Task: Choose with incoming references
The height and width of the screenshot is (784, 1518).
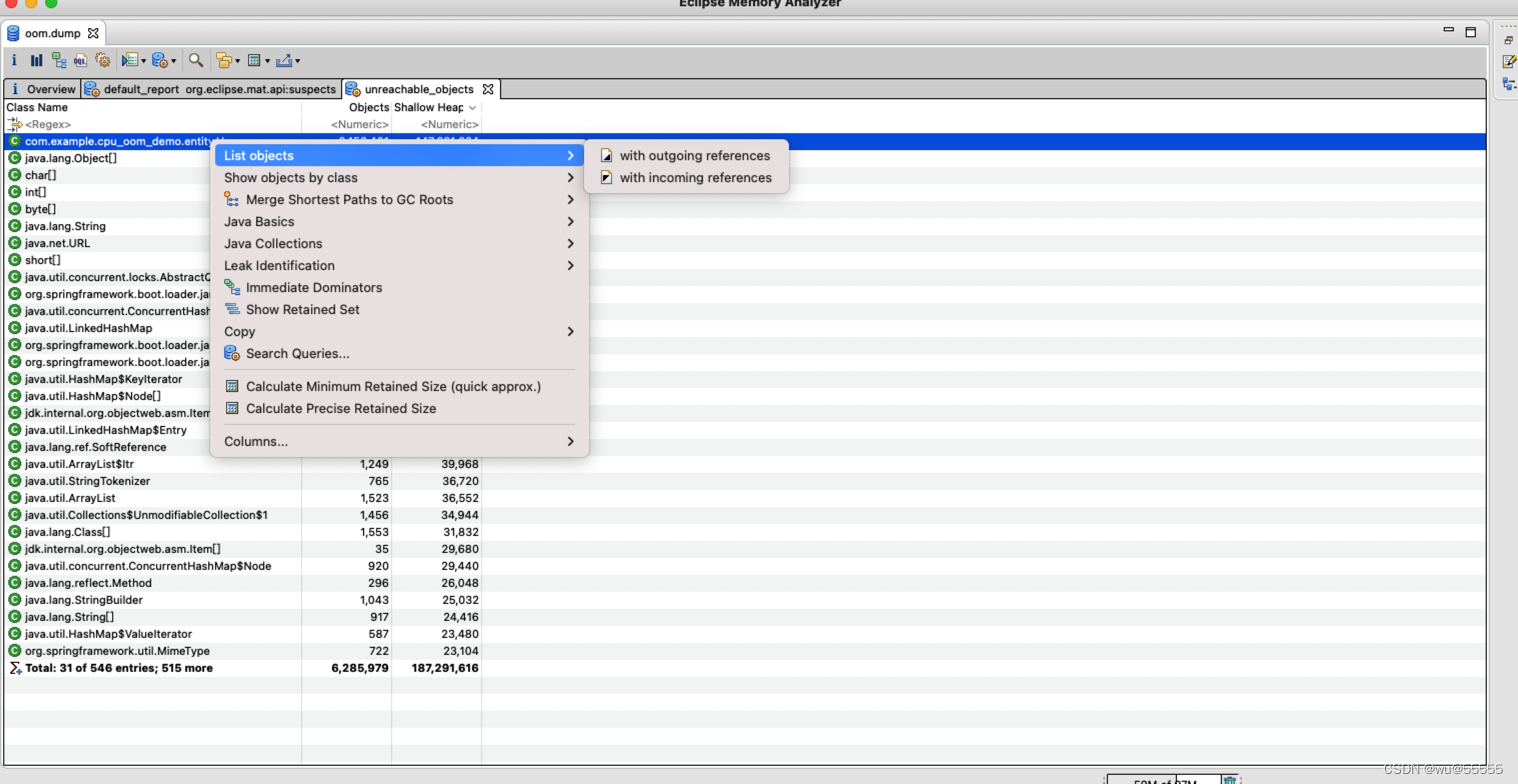Action: point(687,178)
